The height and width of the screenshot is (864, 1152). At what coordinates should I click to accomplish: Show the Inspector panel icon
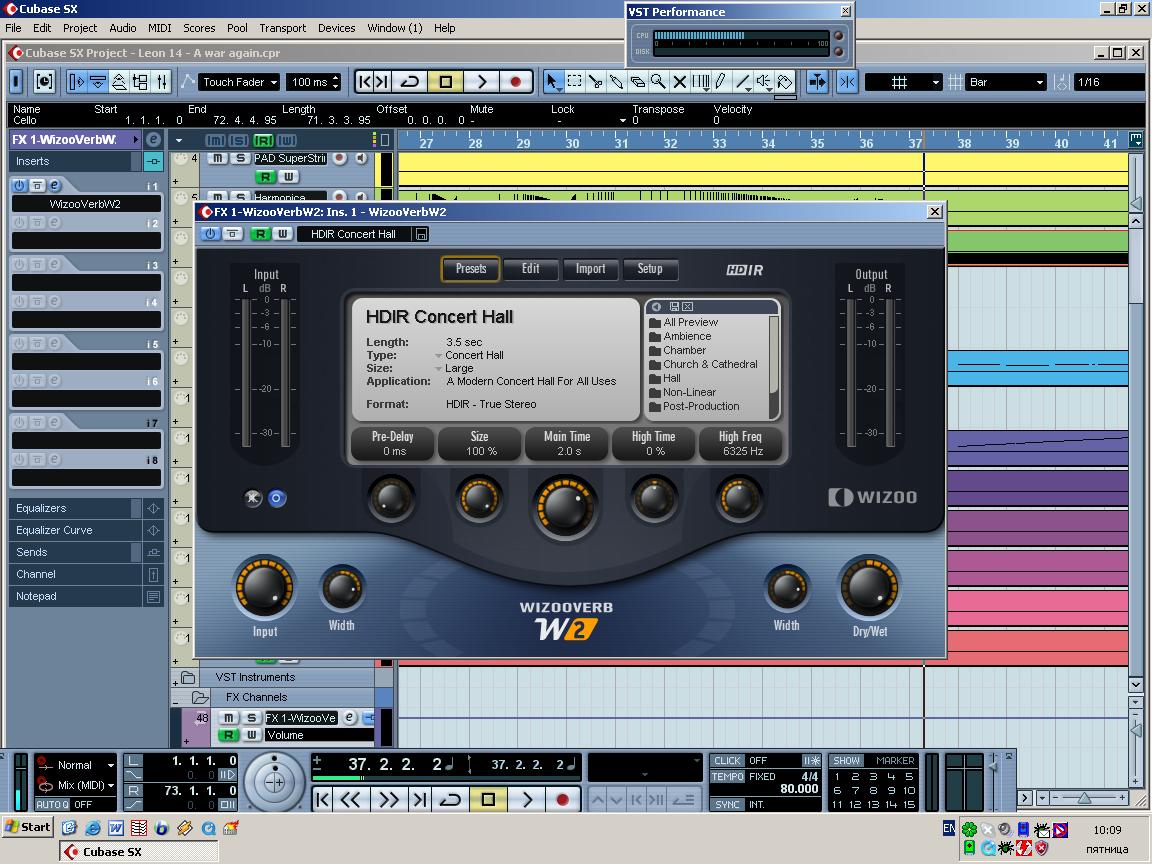click(x=76, y=82)
